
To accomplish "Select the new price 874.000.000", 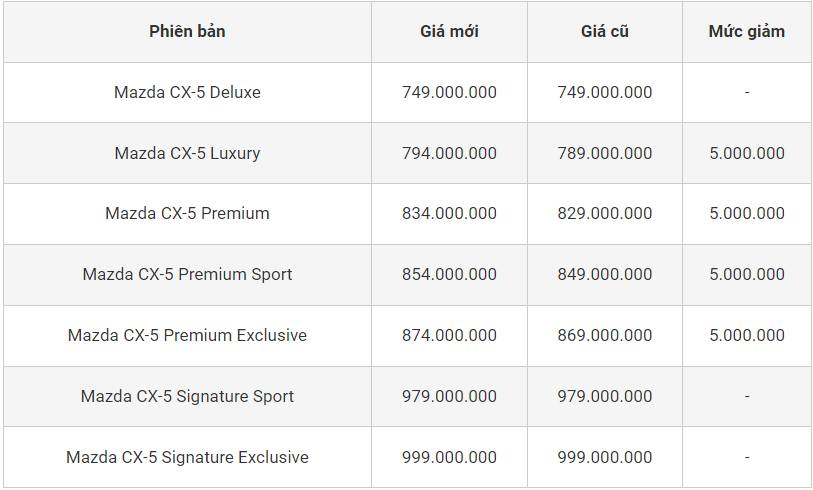I will 449,335.
